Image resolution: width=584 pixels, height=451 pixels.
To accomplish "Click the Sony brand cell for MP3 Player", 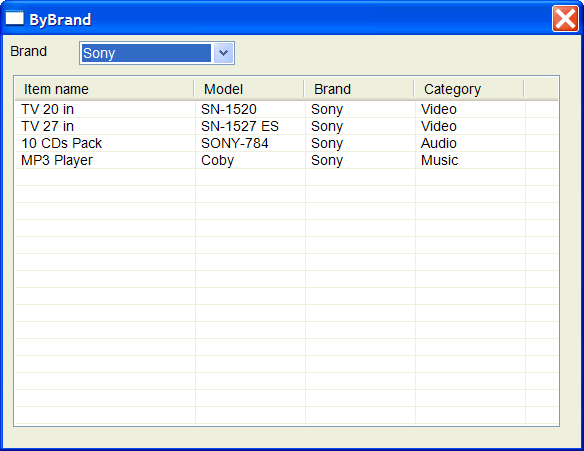I will pos(327,161).
